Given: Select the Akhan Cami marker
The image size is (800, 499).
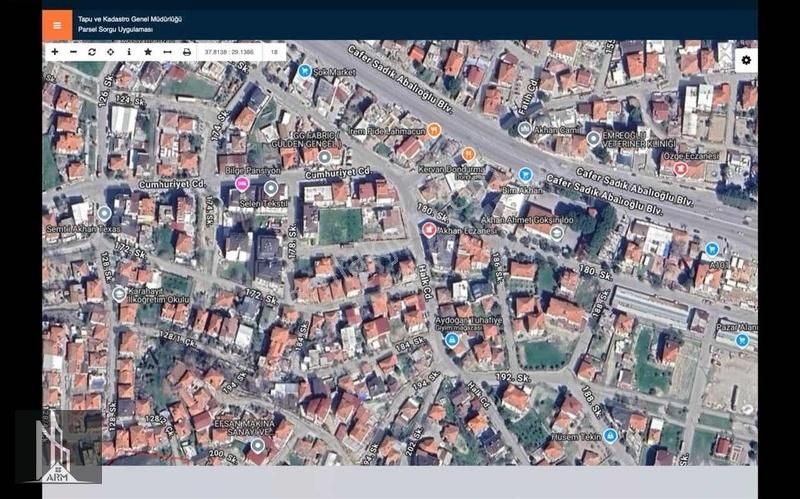Looking at the screenshot, I should [x=524, y=129].
